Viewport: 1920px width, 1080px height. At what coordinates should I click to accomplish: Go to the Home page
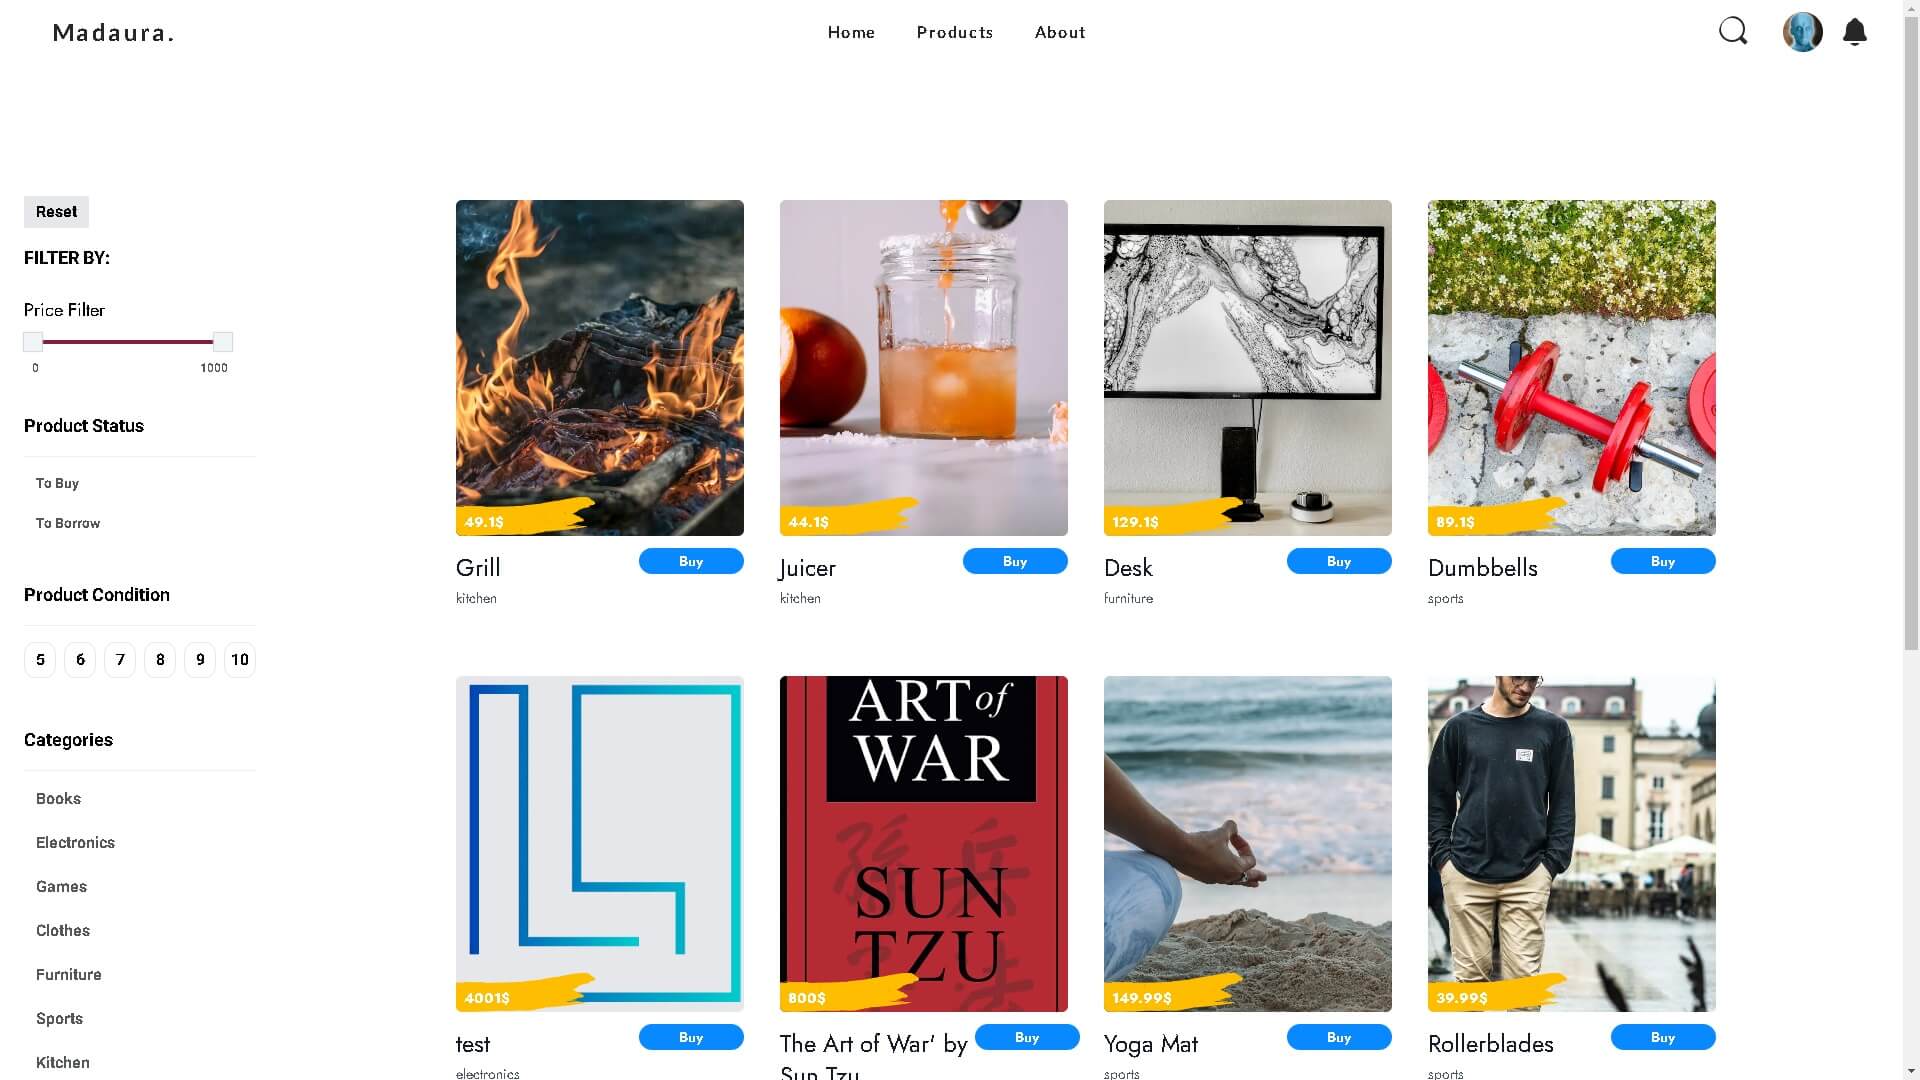(x=851, y=33)
